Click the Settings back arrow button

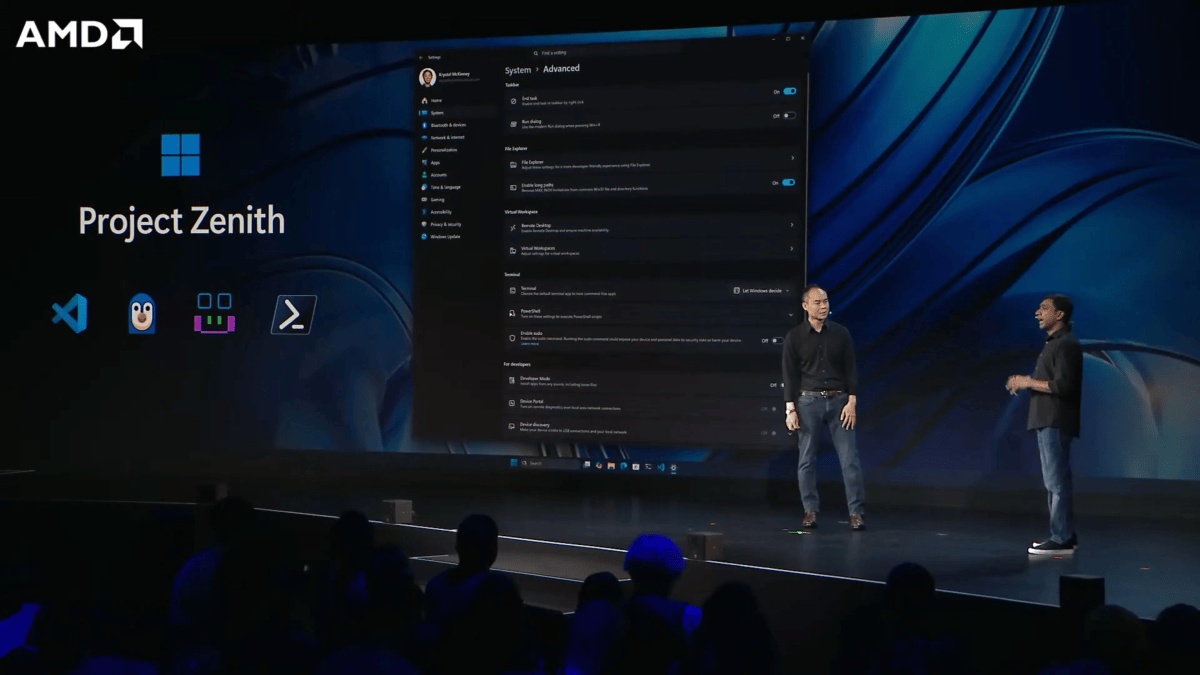[x=421, y=57]
